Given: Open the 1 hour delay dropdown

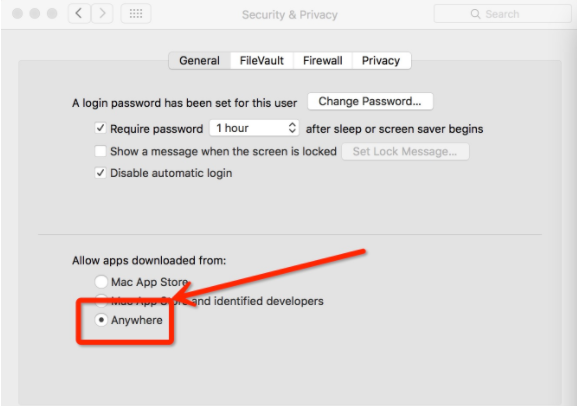Looking at the screenshot, I should coord(254,128).
